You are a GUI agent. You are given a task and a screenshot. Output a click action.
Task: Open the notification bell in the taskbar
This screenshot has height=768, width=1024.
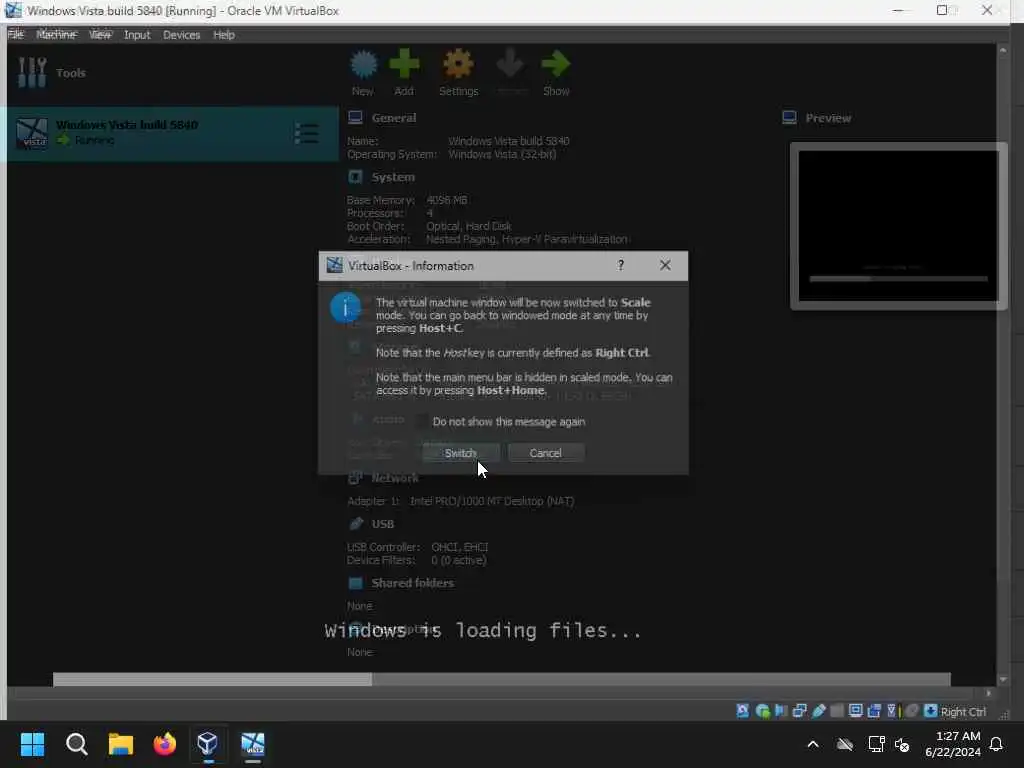996,744
